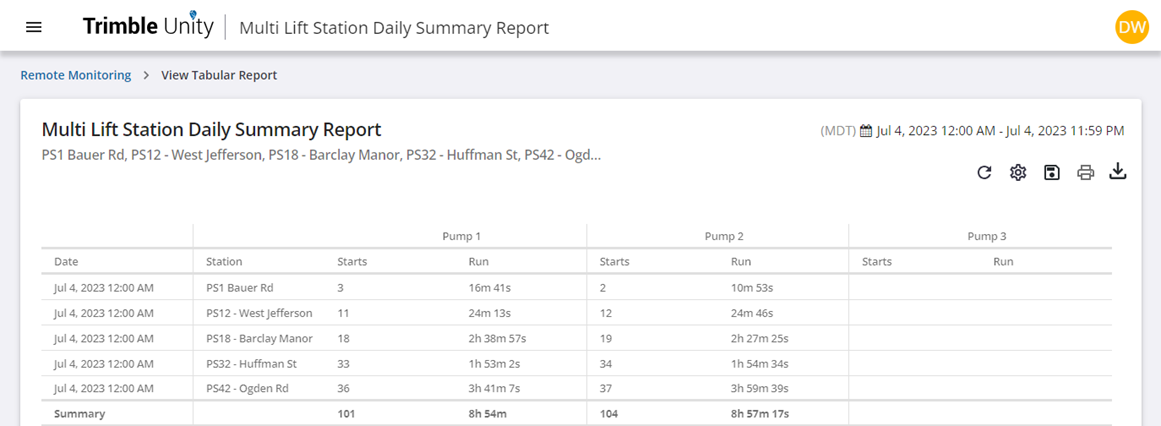This screenshot has width=1161, height=426.
Task: Open report settings gear icon
Action: [1018, 173]
